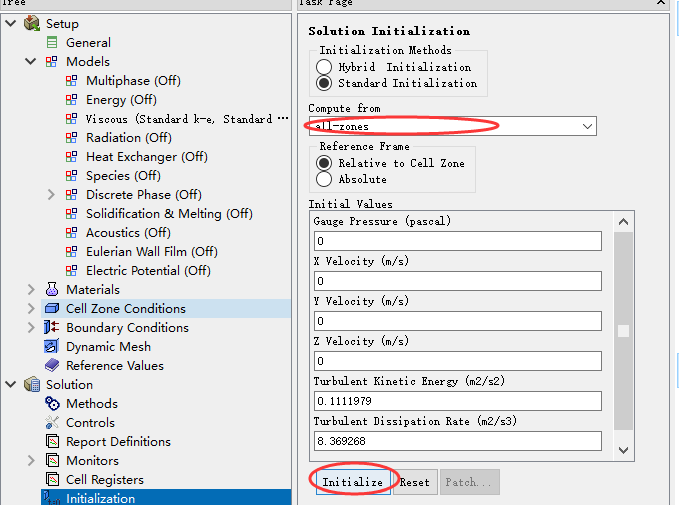Click the Gauge Pressure input field

click(458, 241)
